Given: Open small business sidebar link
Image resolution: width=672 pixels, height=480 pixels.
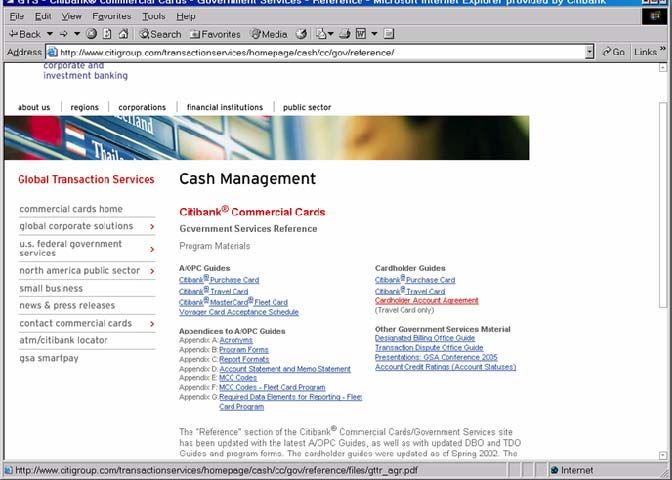Looking at the screenshot, I should 51,288.
